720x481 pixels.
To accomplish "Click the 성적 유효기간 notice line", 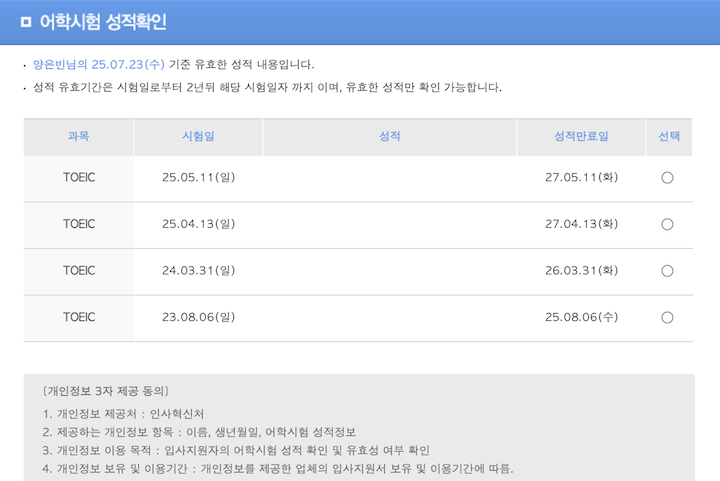I will [x=267, y=87].
